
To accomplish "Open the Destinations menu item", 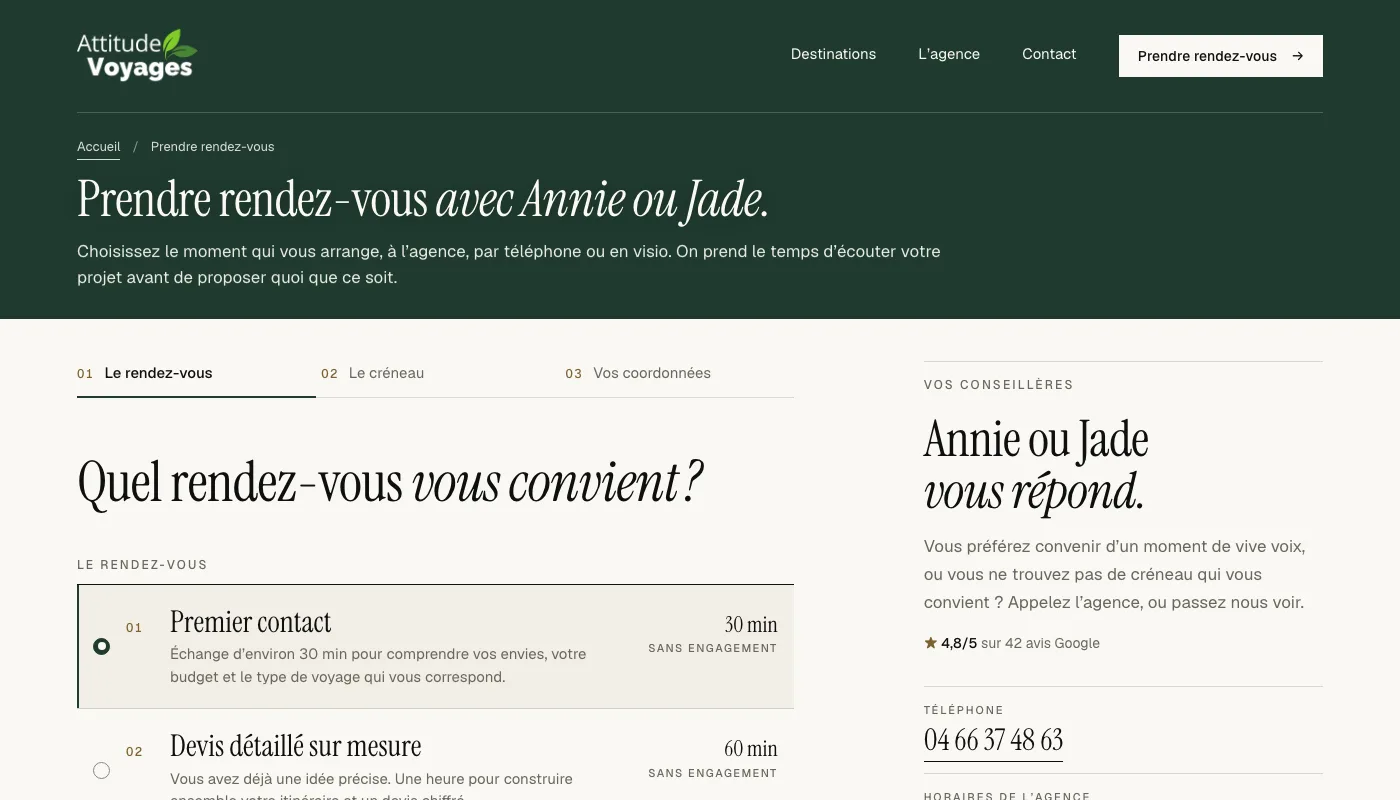I will 833,54.
